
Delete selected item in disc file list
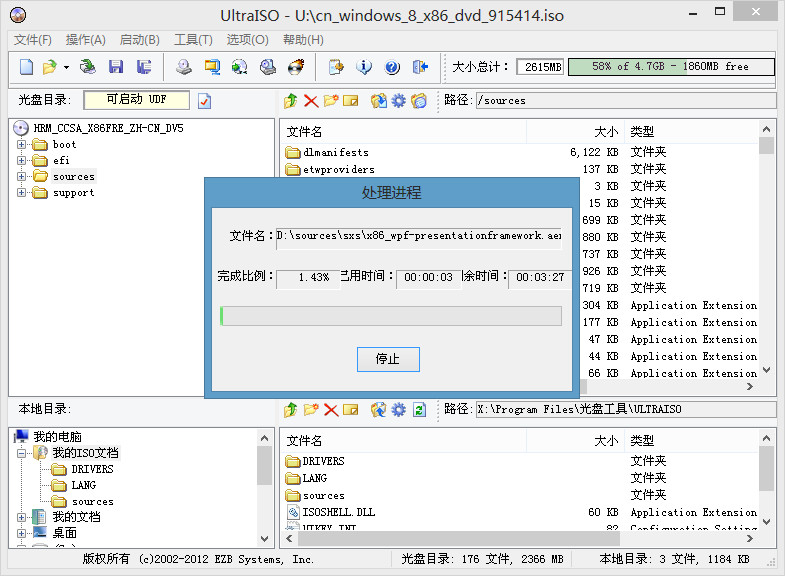tap(311, 101)
